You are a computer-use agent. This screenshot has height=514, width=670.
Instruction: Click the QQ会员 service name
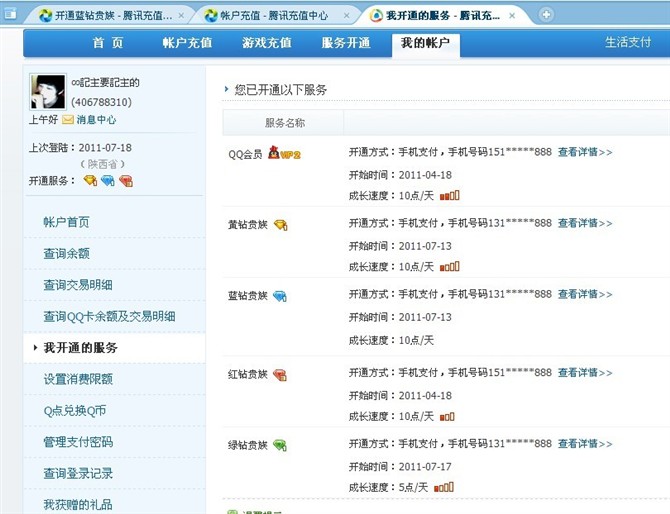(245, 155)
